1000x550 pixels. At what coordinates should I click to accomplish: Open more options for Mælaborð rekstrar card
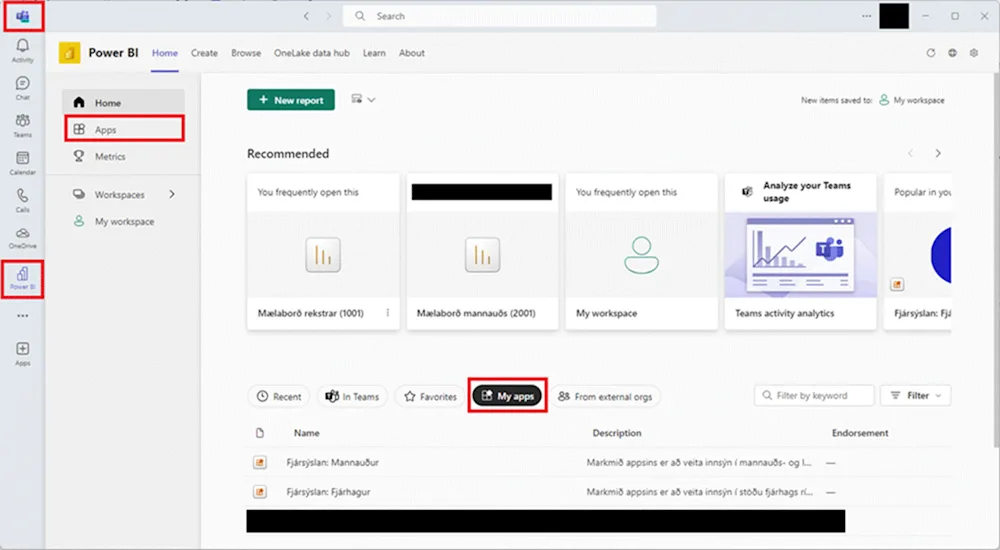pyautogui.click(x=388, y=313)
